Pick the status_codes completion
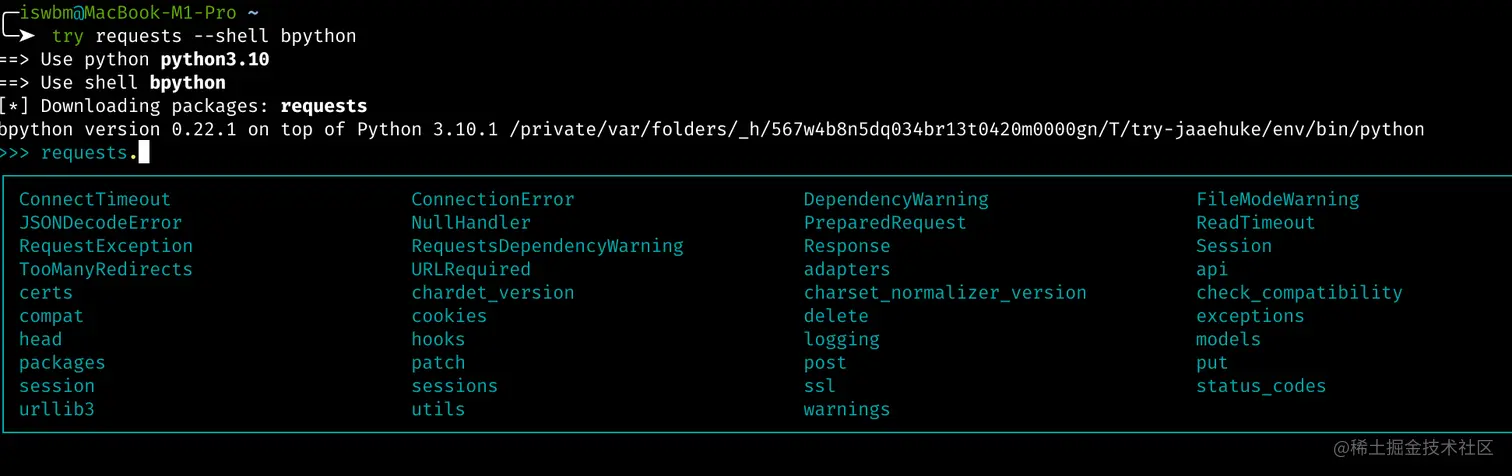 (x=1261, y=386)
